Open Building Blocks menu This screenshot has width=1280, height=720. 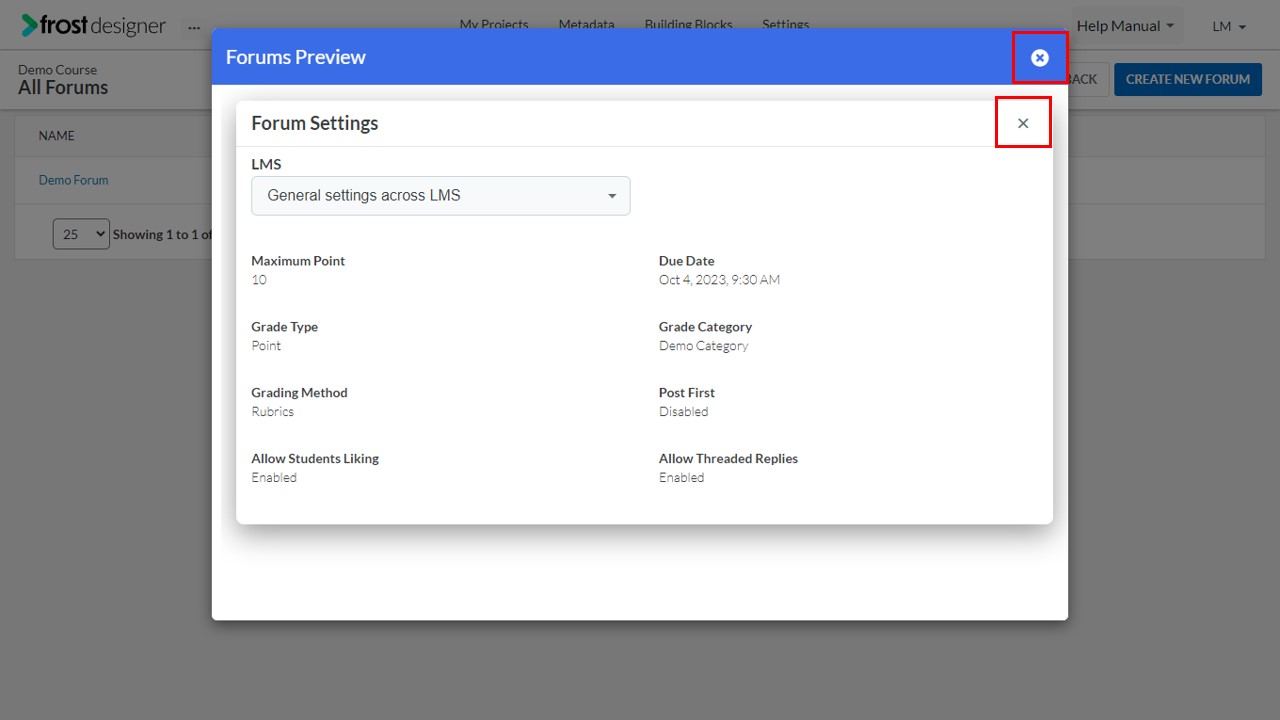tap(688, 24)
